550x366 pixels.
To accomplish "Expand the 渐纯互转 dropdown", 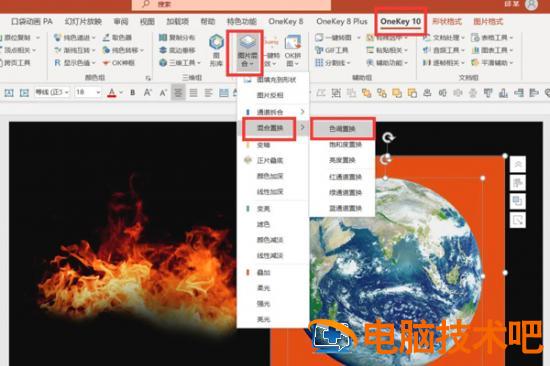I will tap(94, 50).
